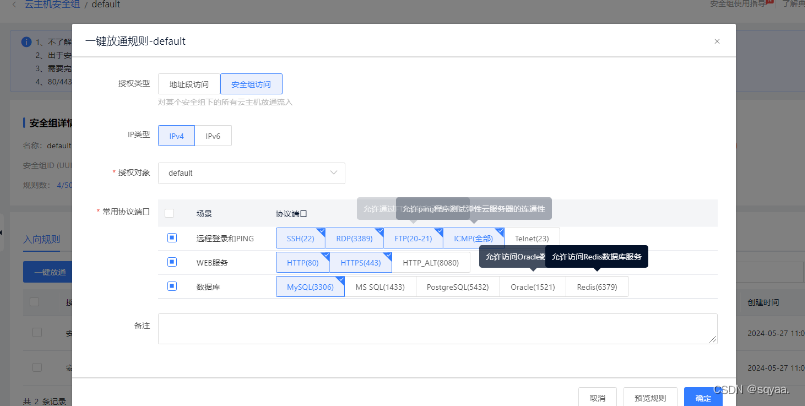Image resolution: width=805 pixels, height=406 pixels.
Task: Select the 地址段访问 authorization type
Action: pos(189,84)
